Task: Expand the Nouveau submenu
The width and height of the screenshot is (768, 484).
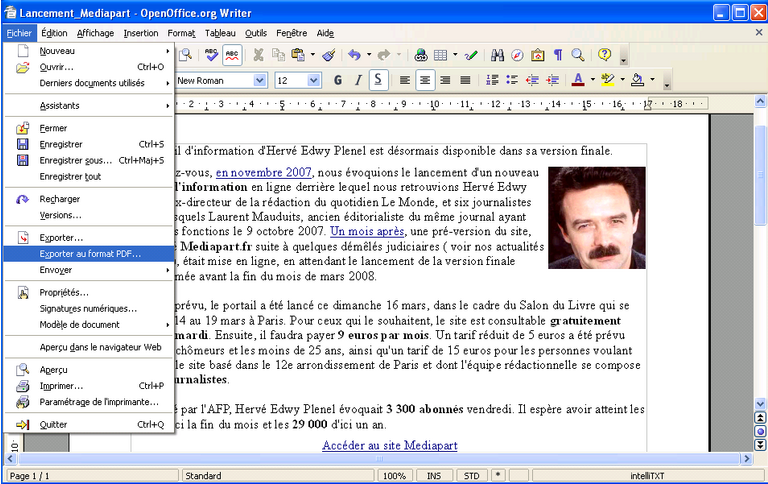Action: click(89, 51)
